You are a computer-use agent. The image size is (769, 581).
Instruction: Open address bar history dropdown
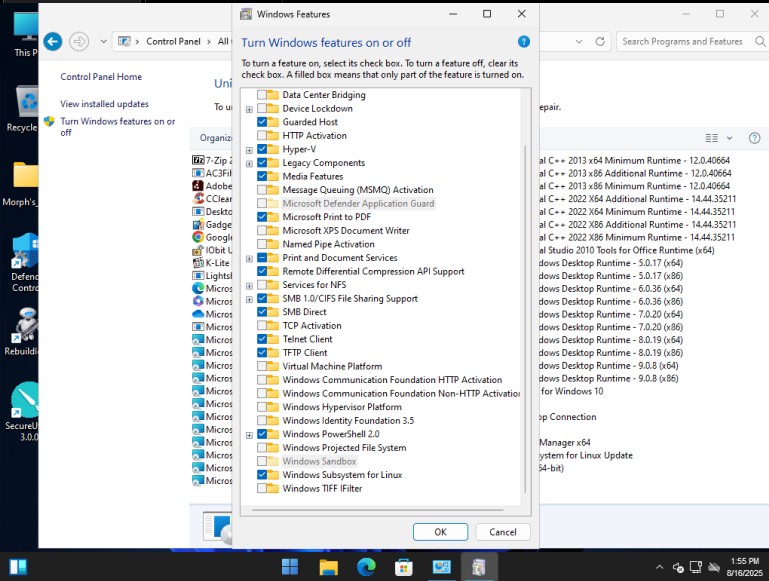pos(579,42)
